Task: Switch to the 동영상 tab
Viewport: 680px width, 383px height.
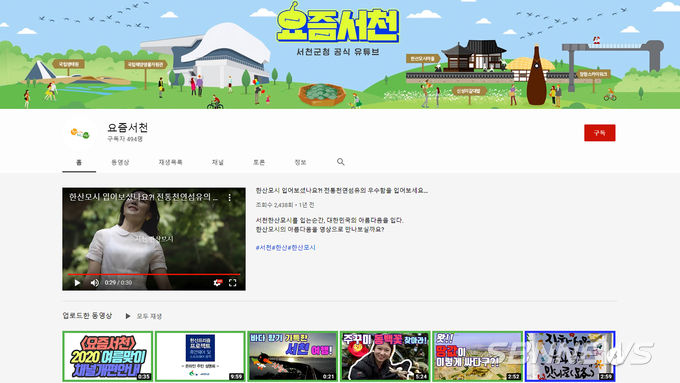Action: pos(120,162)
